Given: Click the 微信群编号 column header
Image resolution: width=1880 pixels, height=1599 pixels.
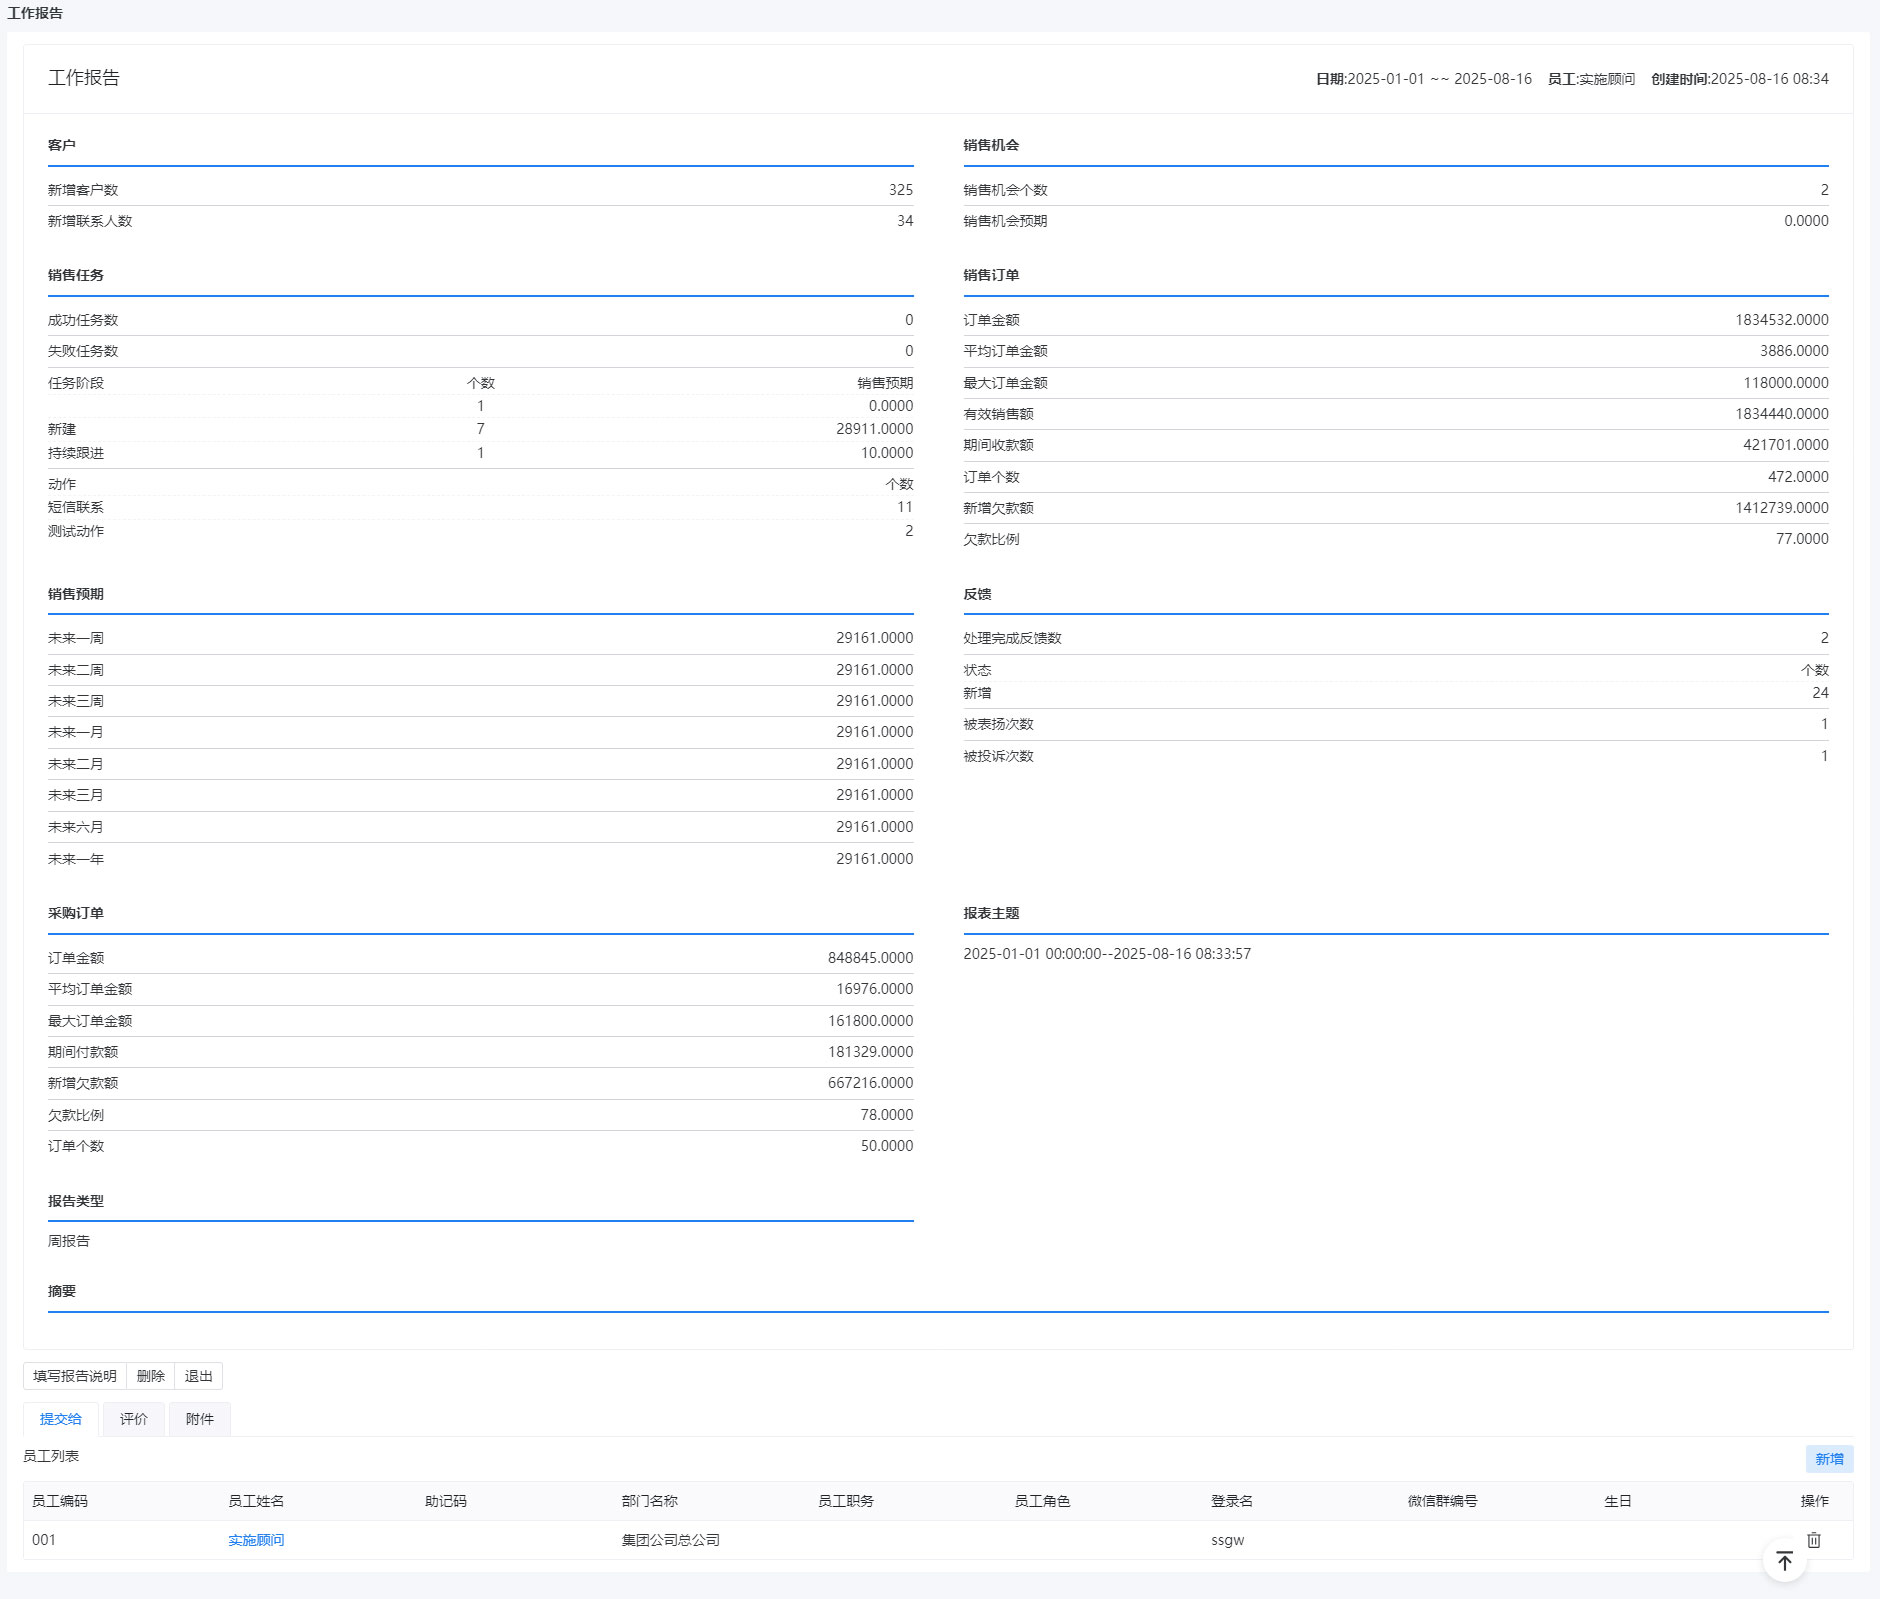Looking at the screenshot, I should pos(1442,1501).
